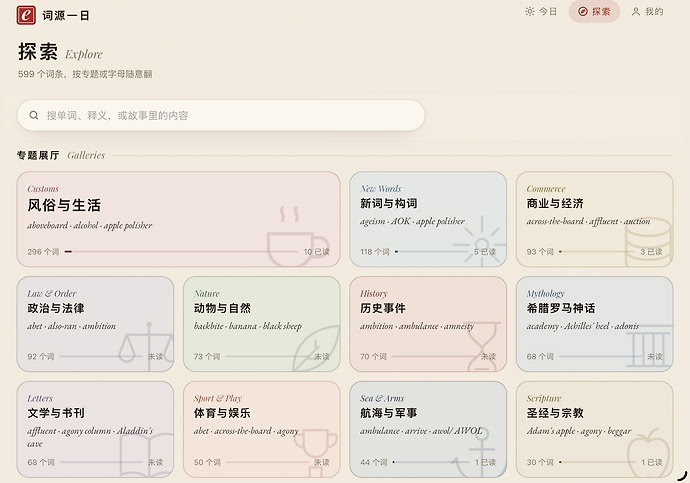This screenshot has width=690, height=483.
Task: Click 'backbite · banana · black sheep' sample words
Action: (248, 326)
